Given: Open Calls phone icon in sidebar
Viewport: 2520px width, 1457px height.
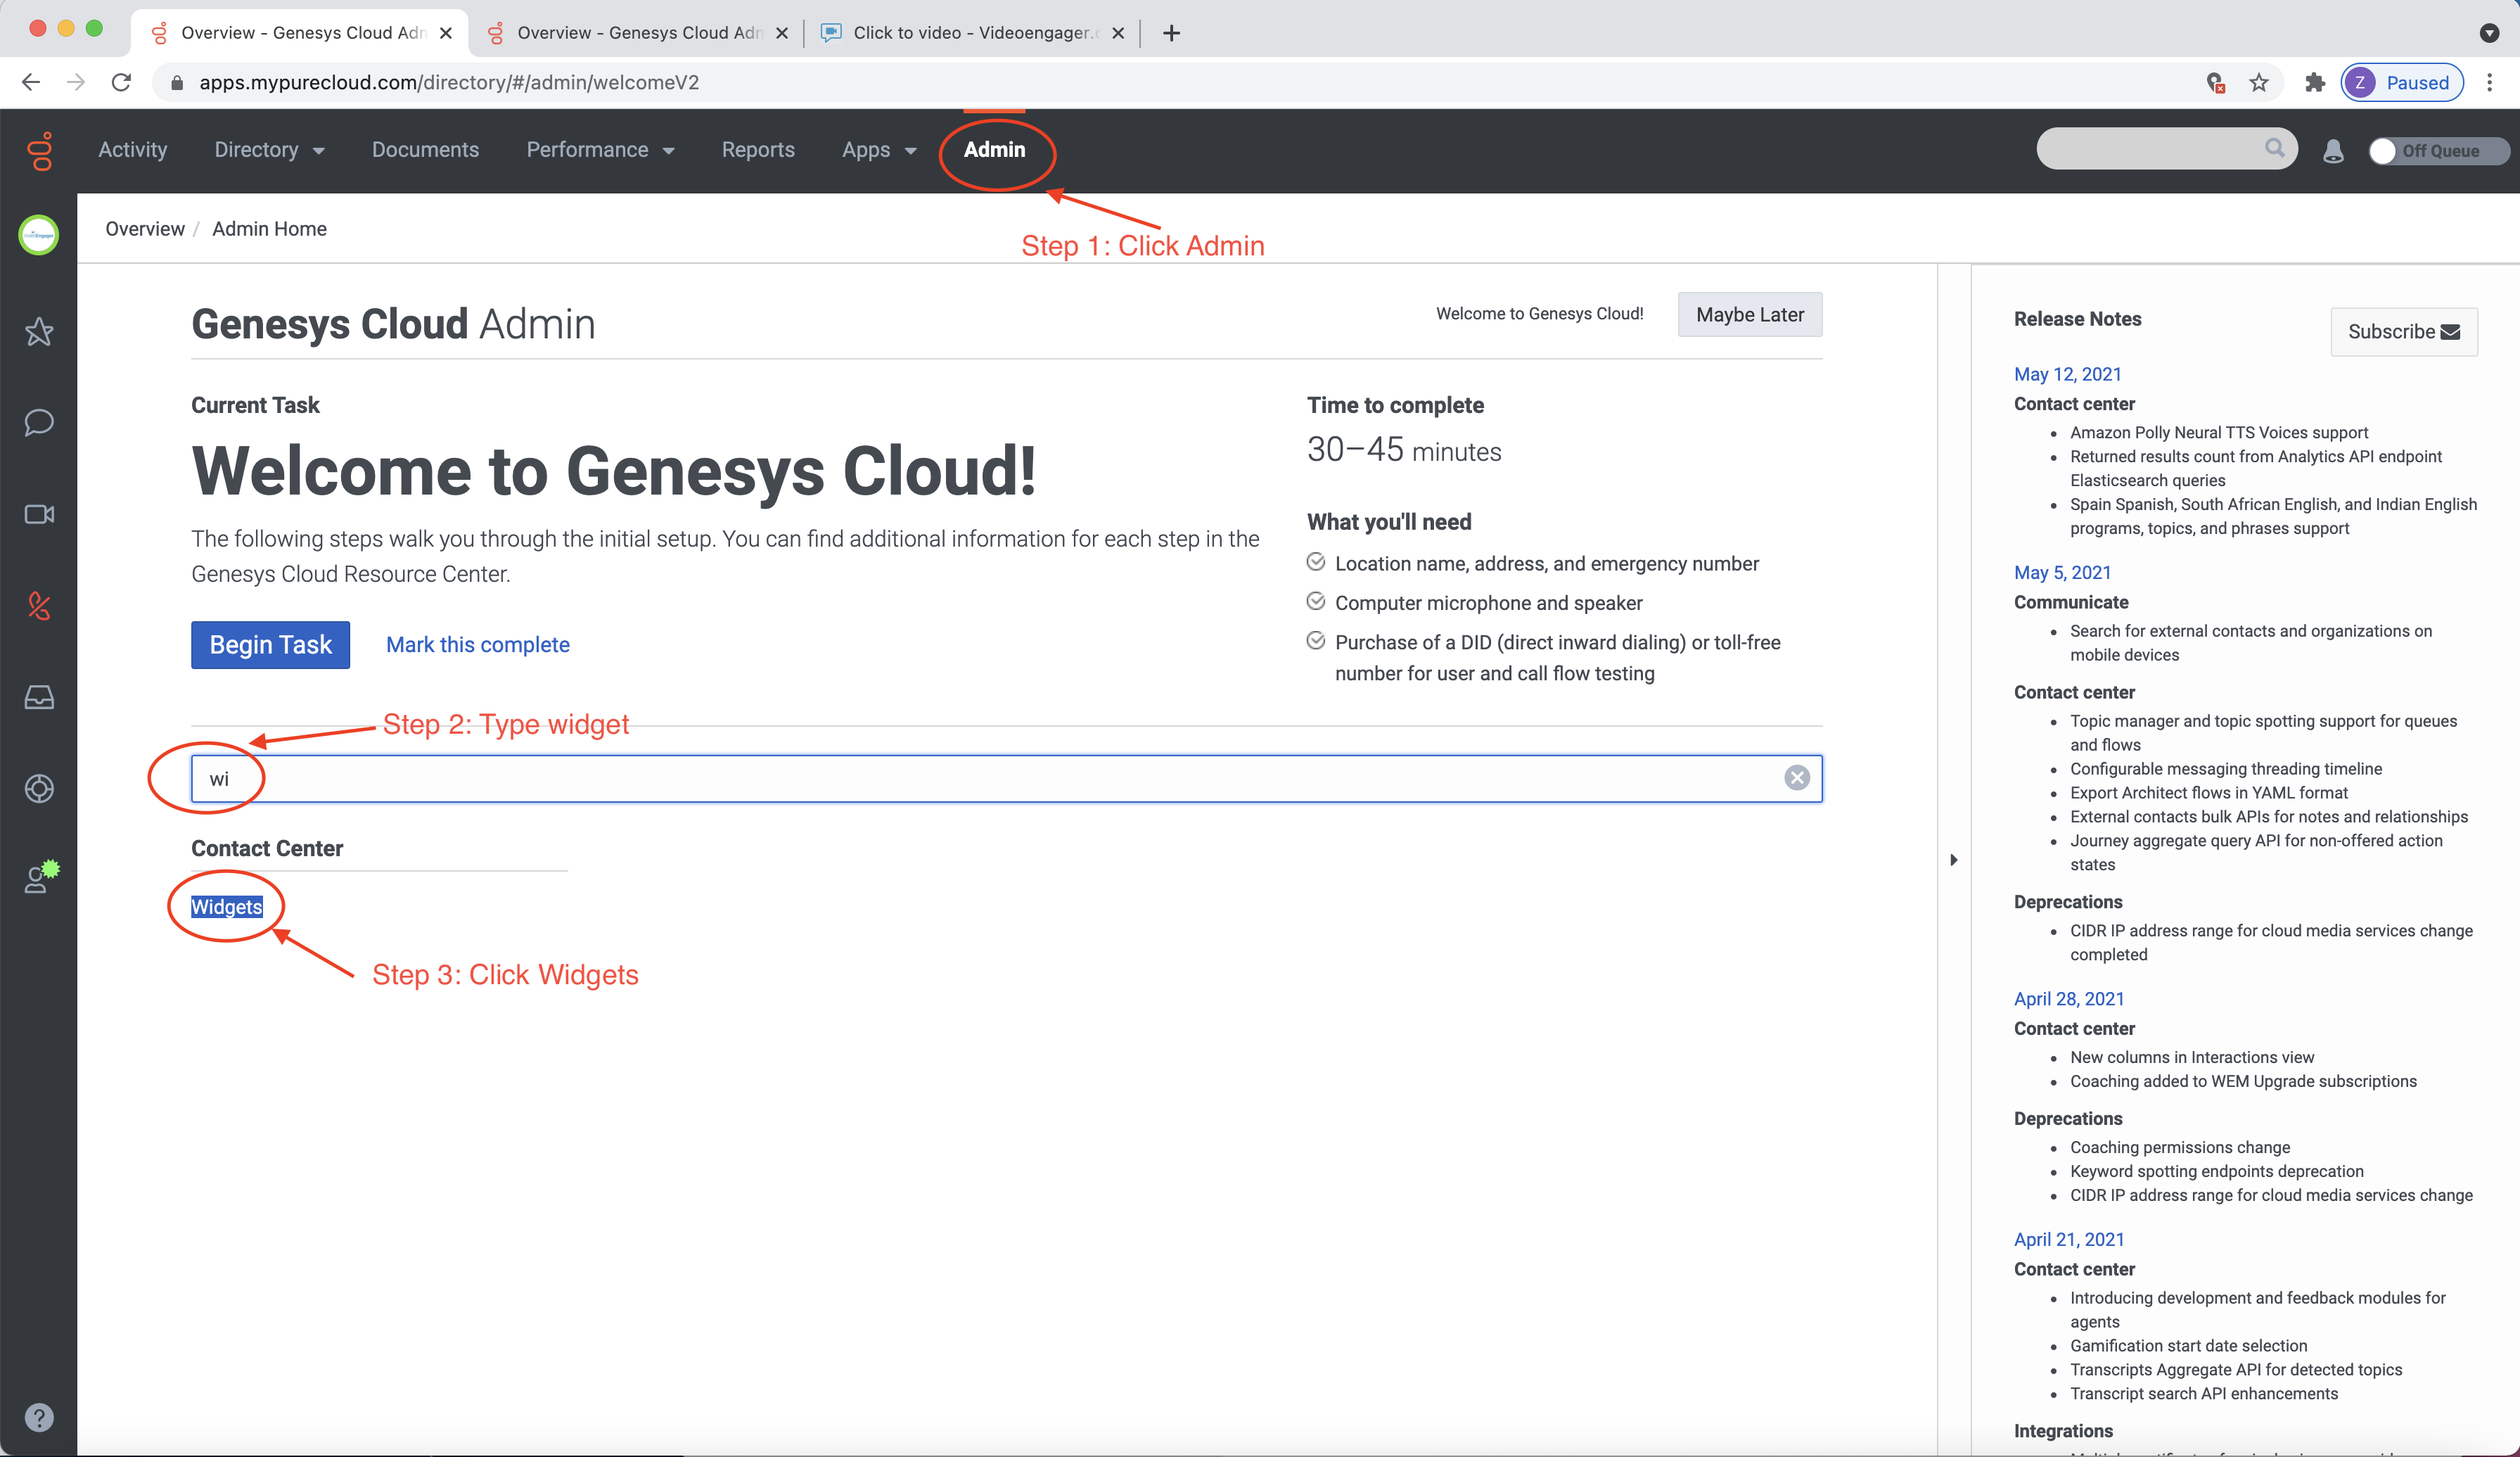Looking at the screenshot, I should coord(39,605).
